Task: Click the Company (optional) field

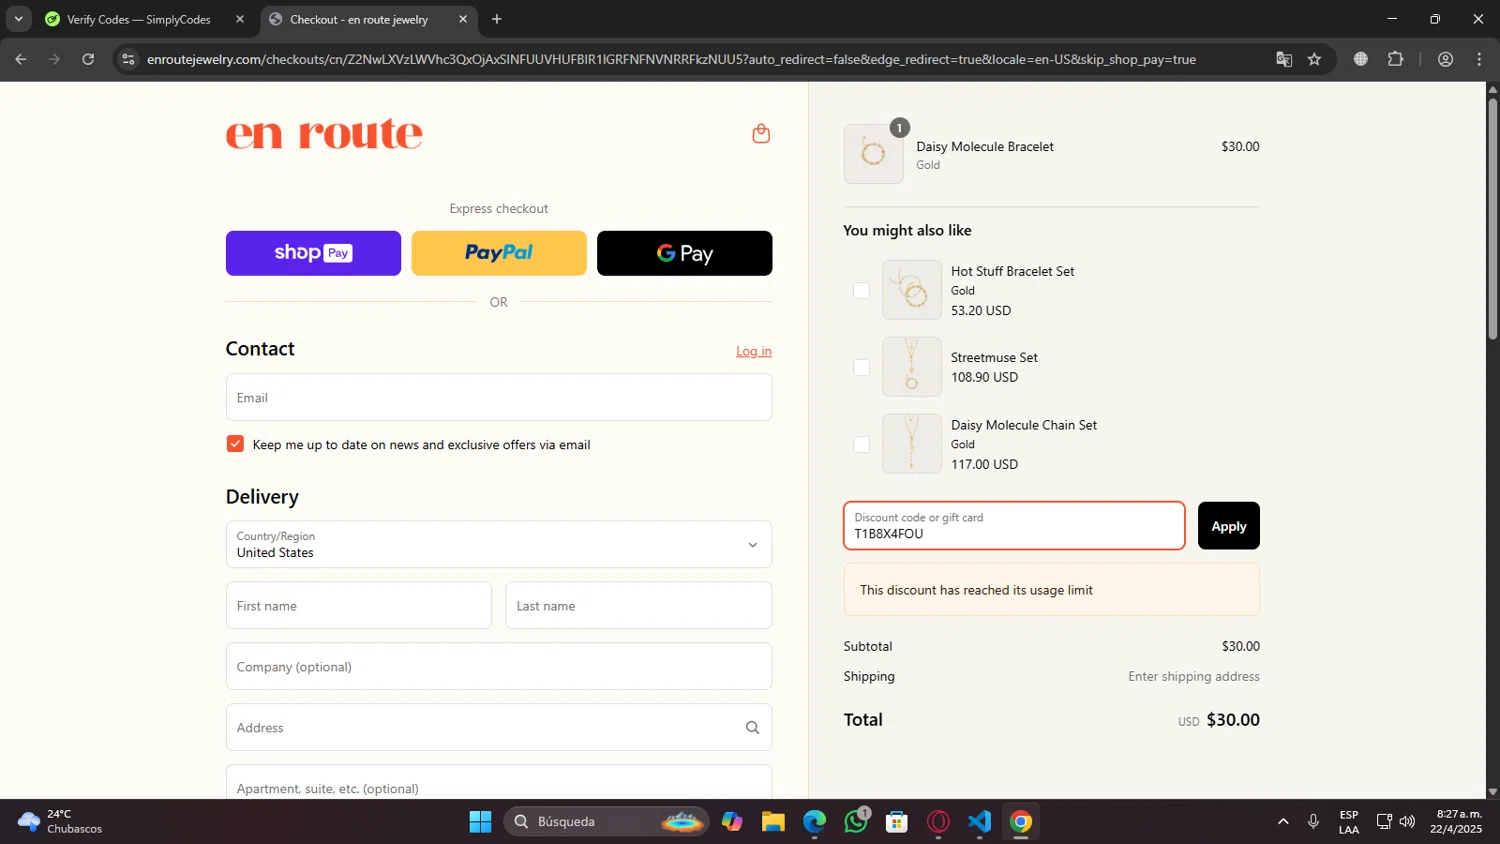Action: [499, 667]
